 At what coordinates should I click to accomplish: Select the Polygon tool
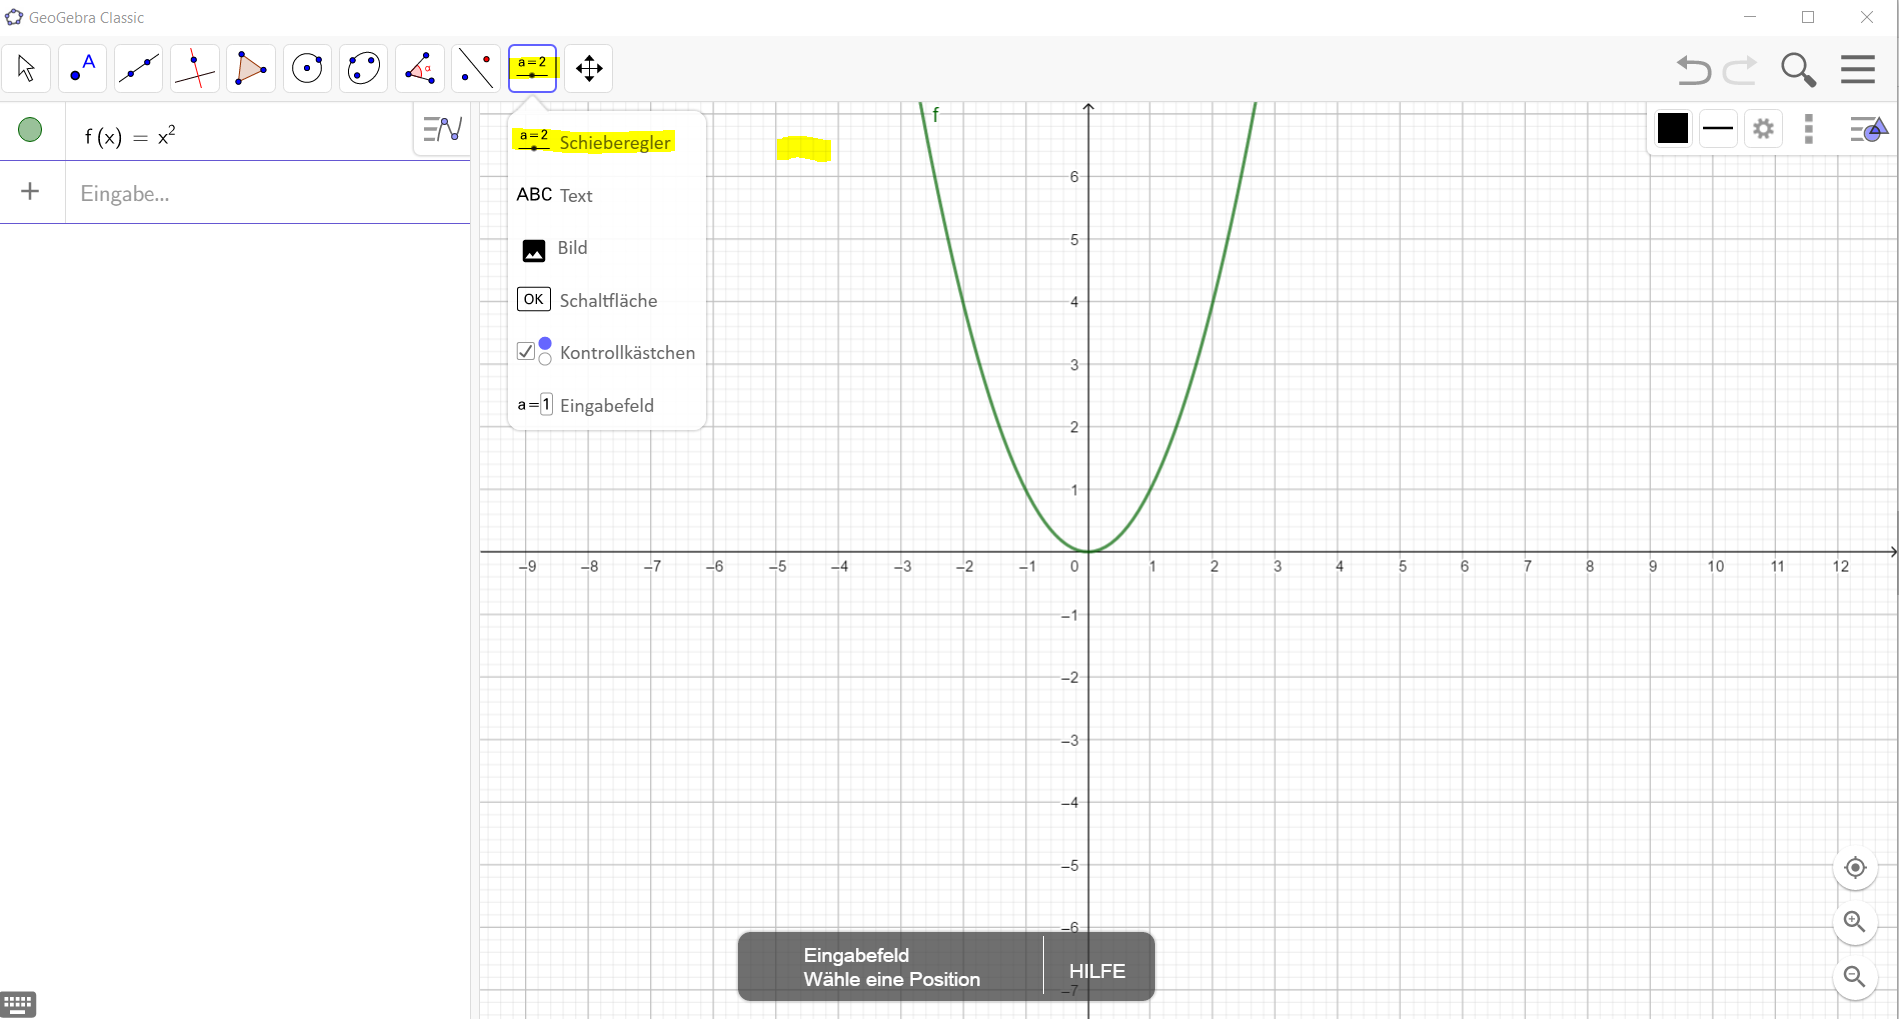pyautogui.click(x=251, y=69)
